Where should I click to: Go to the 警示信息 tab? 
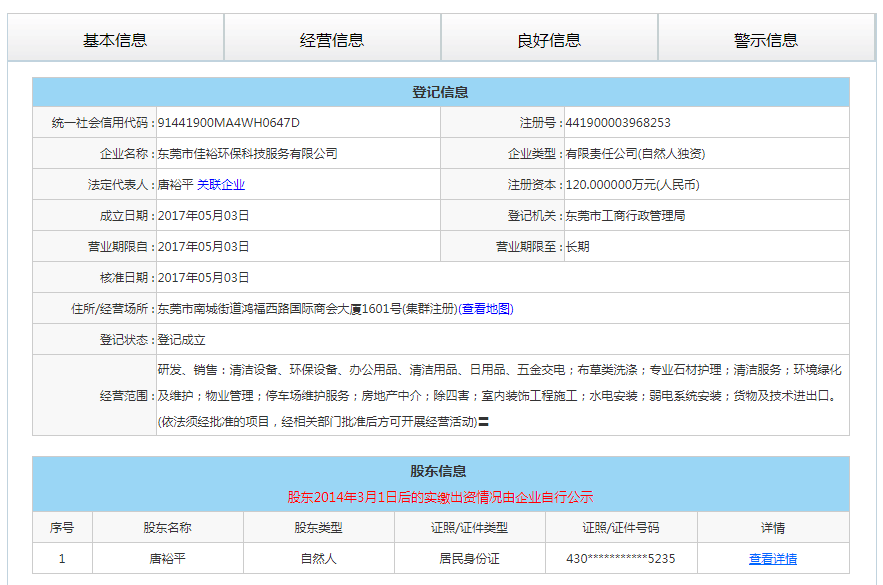point(766,40)
